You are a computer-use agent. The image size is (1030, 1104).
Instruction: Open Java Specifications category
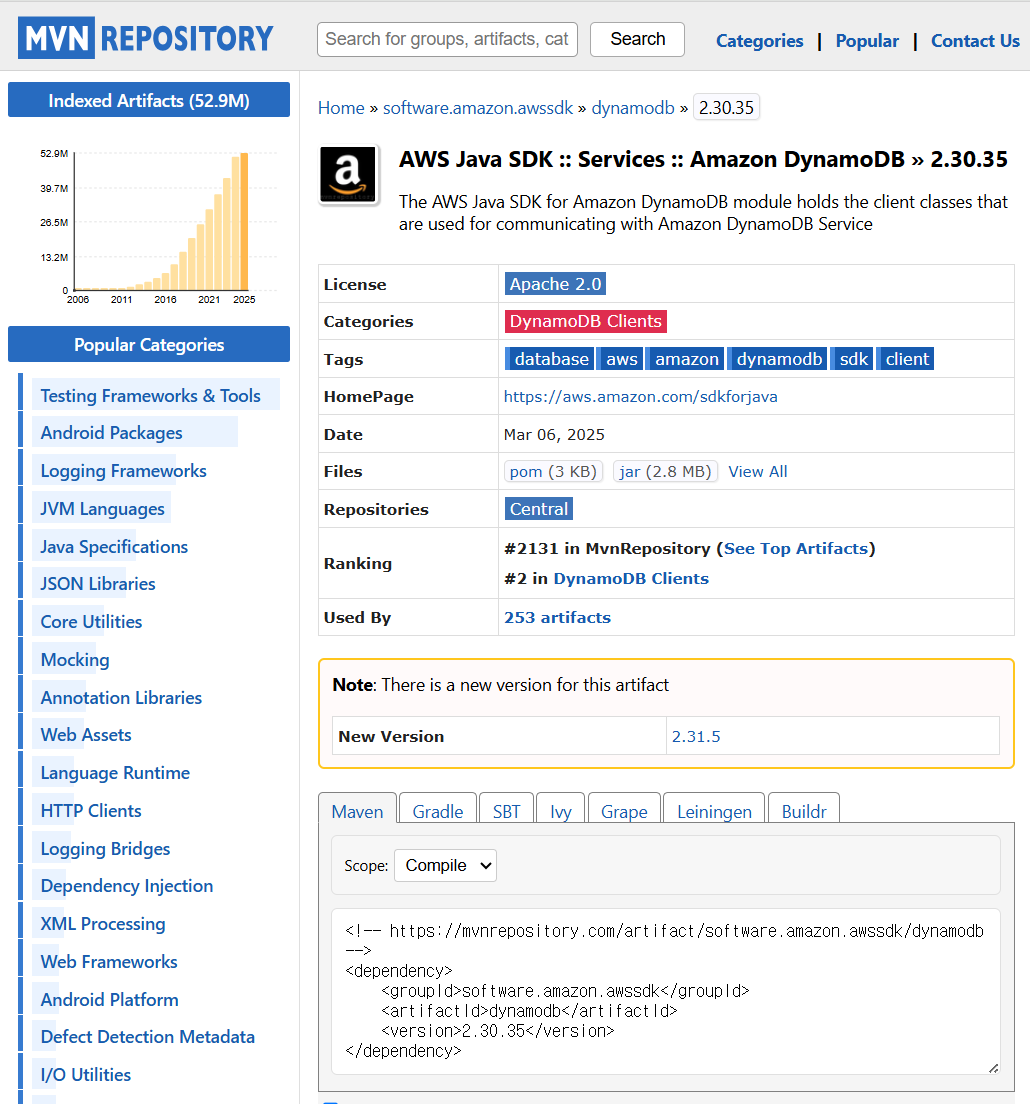[x=114, y=547]
